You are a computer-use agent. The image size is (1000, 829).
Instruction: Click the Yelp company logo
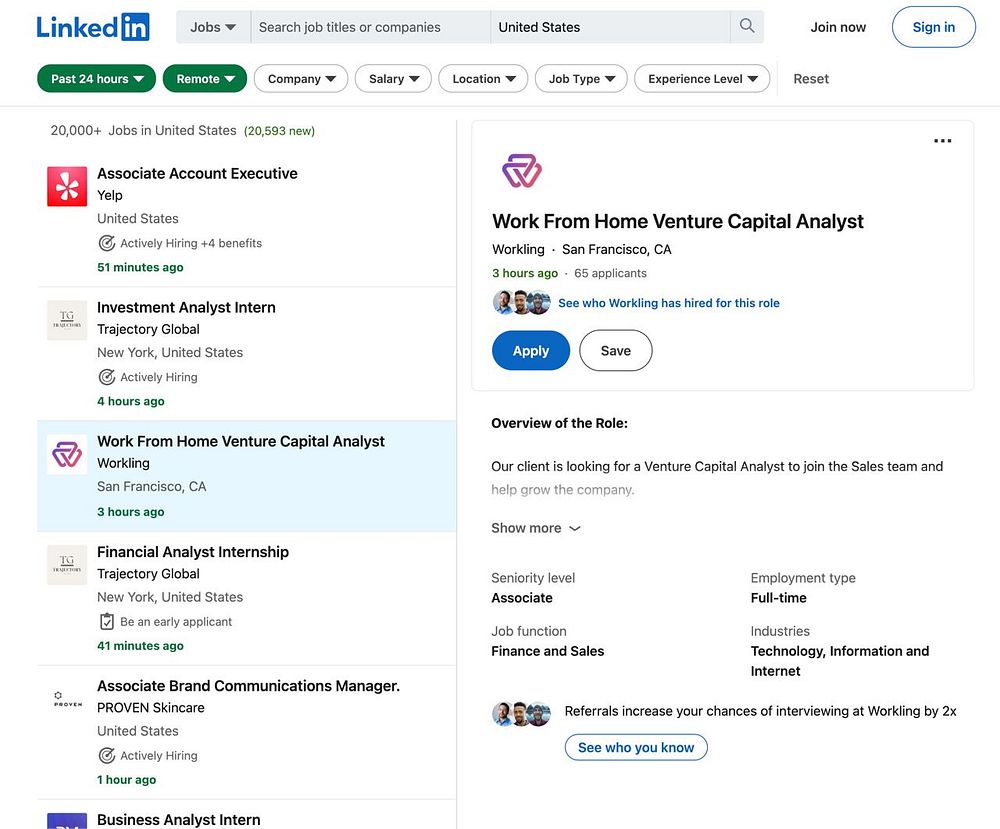tap(67, 187)
